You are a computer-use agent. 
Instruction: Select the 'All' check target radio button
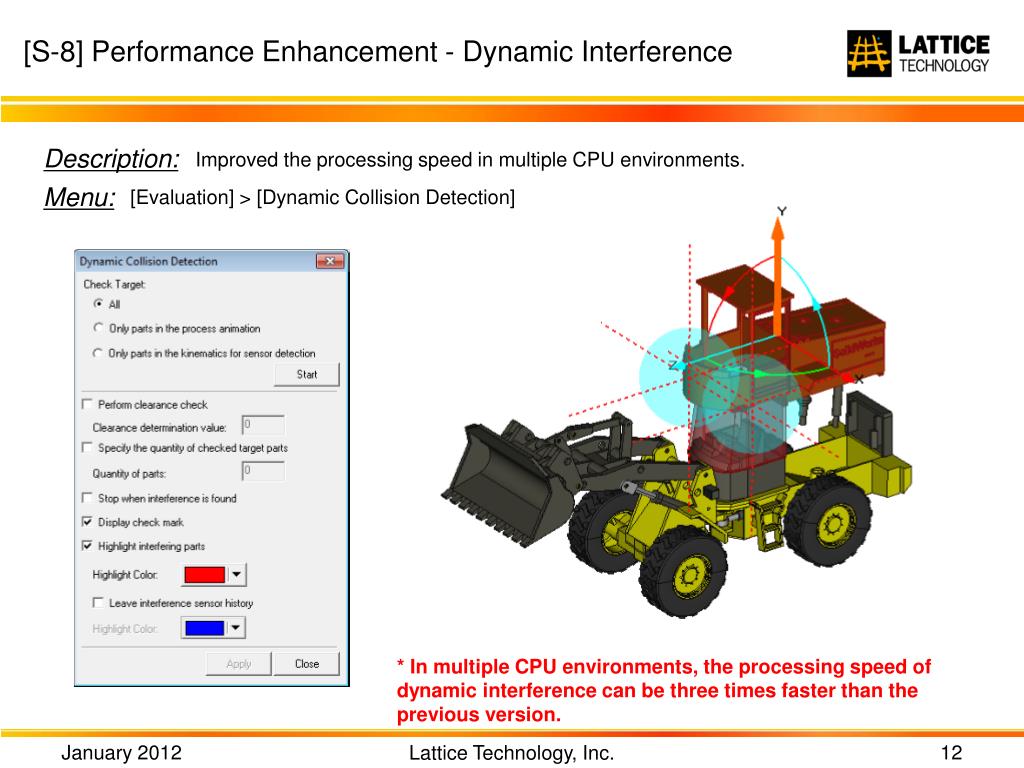[99, 304]
